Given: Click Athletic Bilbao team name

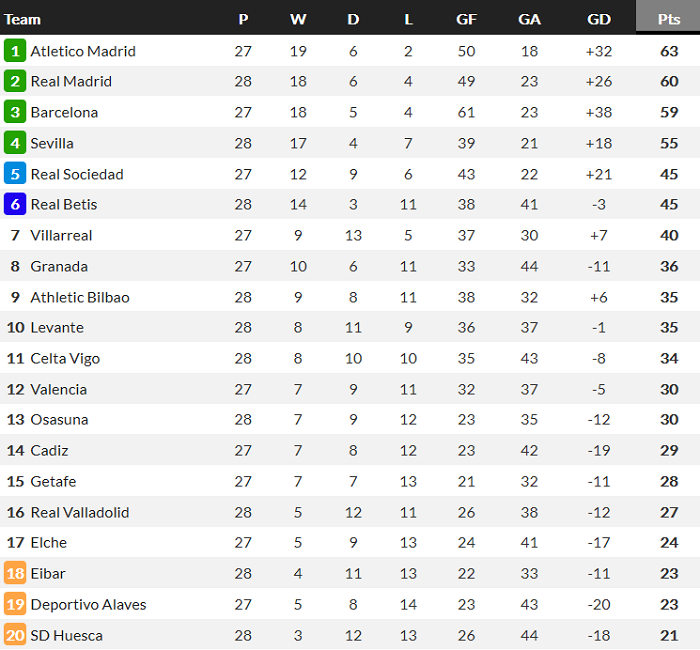Looking at the screenshot, I should point(80,297).
